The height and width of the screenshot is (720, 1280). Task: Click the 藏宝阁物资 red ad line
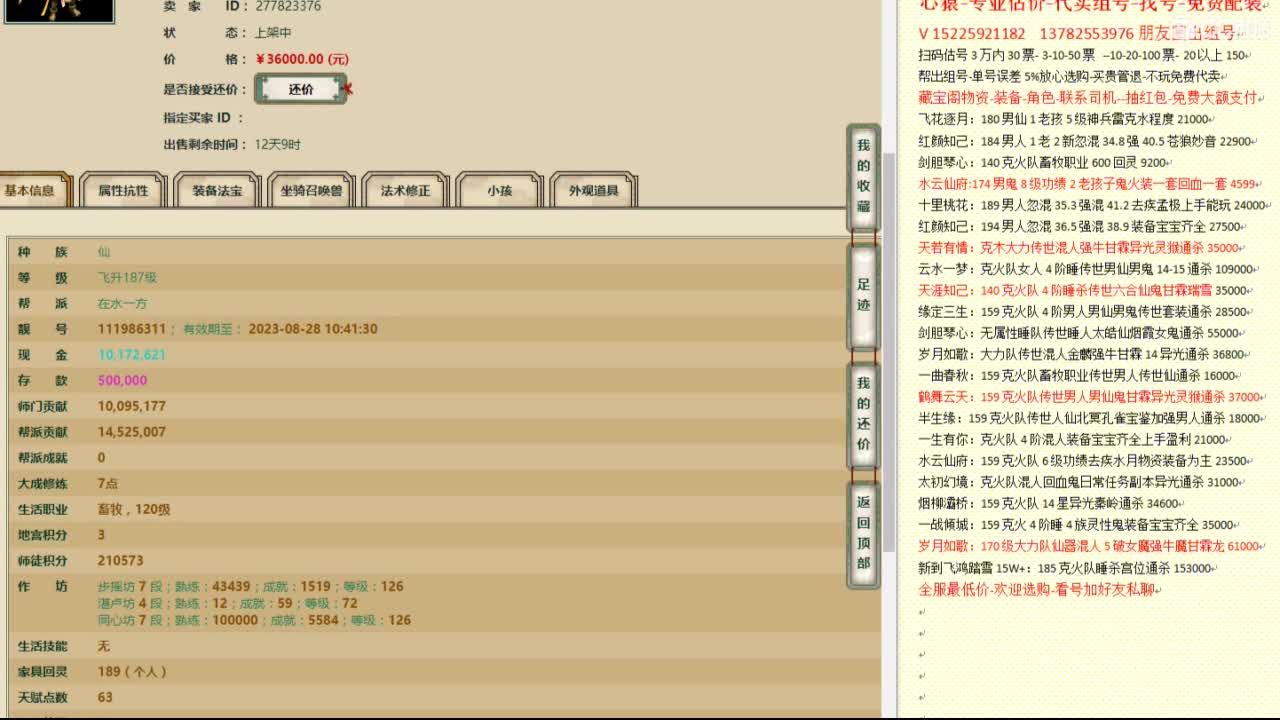pyautogui.click(x=1089, y=97)
